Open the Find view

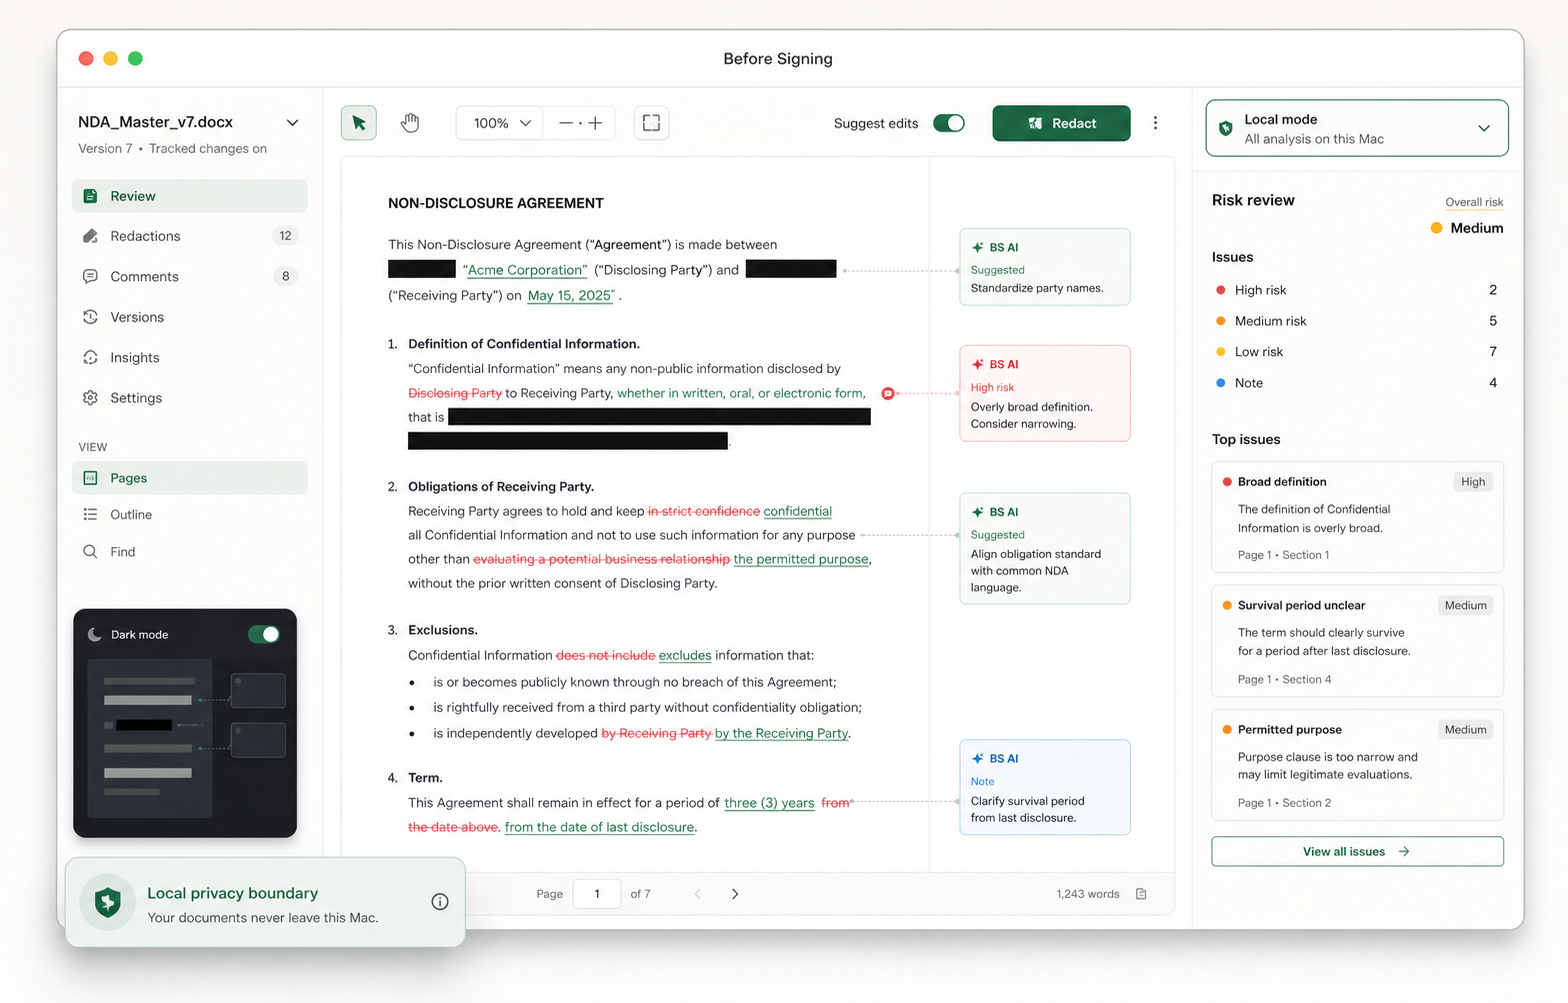click(x=190, y=551)
